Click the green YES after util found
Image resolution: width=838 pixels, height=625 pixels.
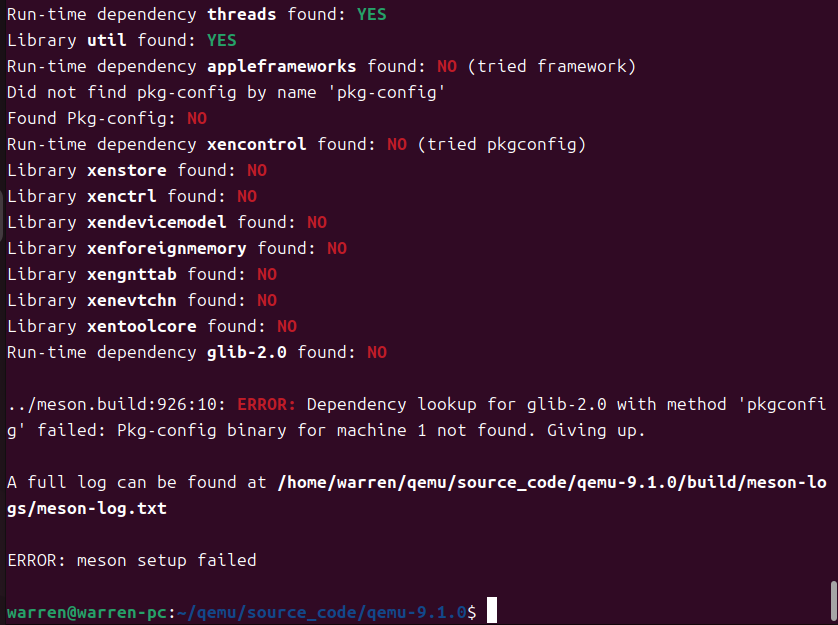[221, 40]
